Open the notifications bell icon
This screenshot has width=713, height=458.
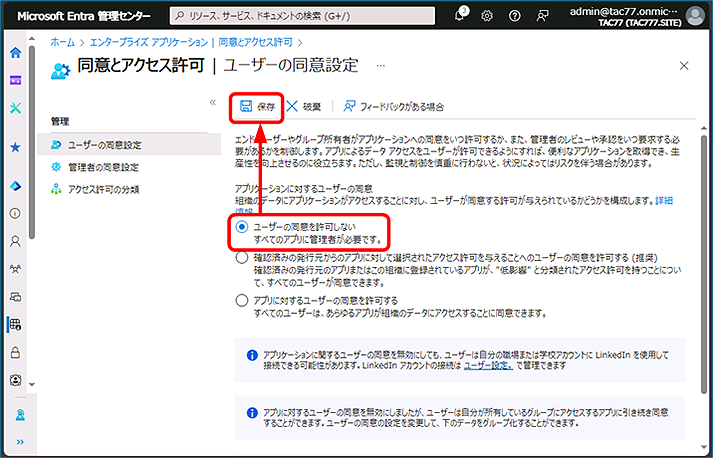[459, 16]
